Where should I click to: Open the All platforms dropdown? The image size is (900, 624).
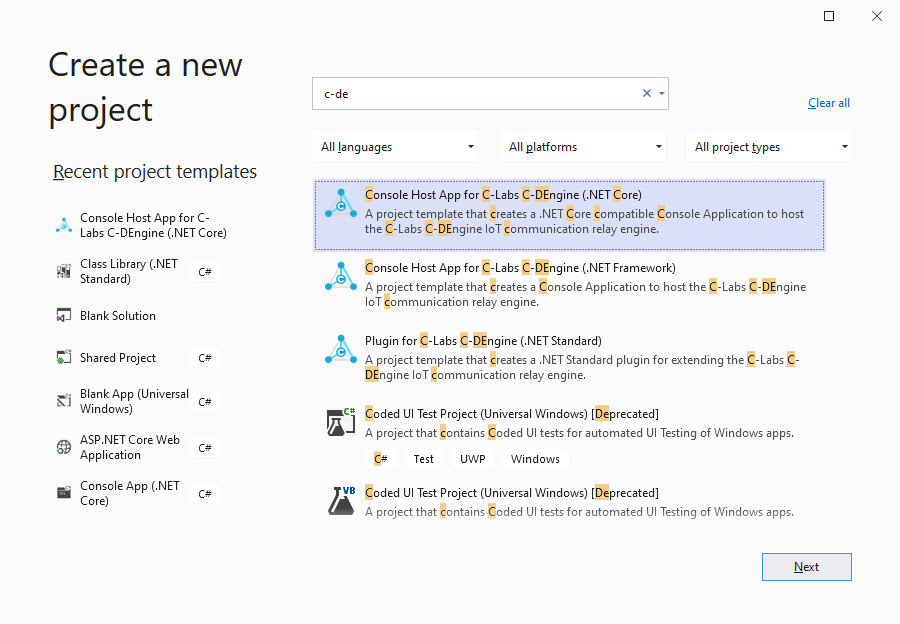pos(583,147)
